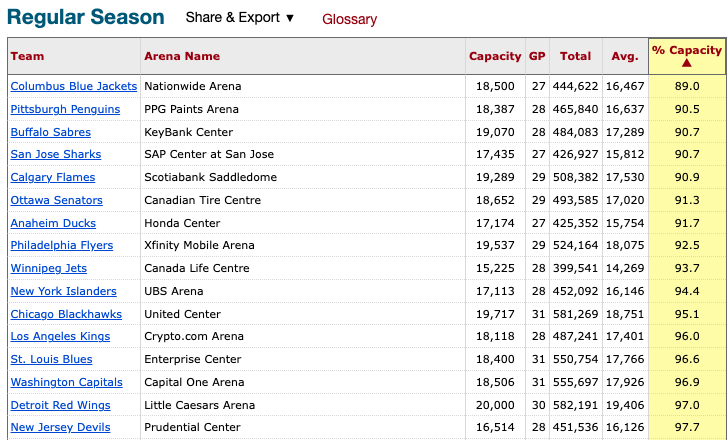Click the 18,500 capacity value
The image size is (728, 440).
click(495, 86)
